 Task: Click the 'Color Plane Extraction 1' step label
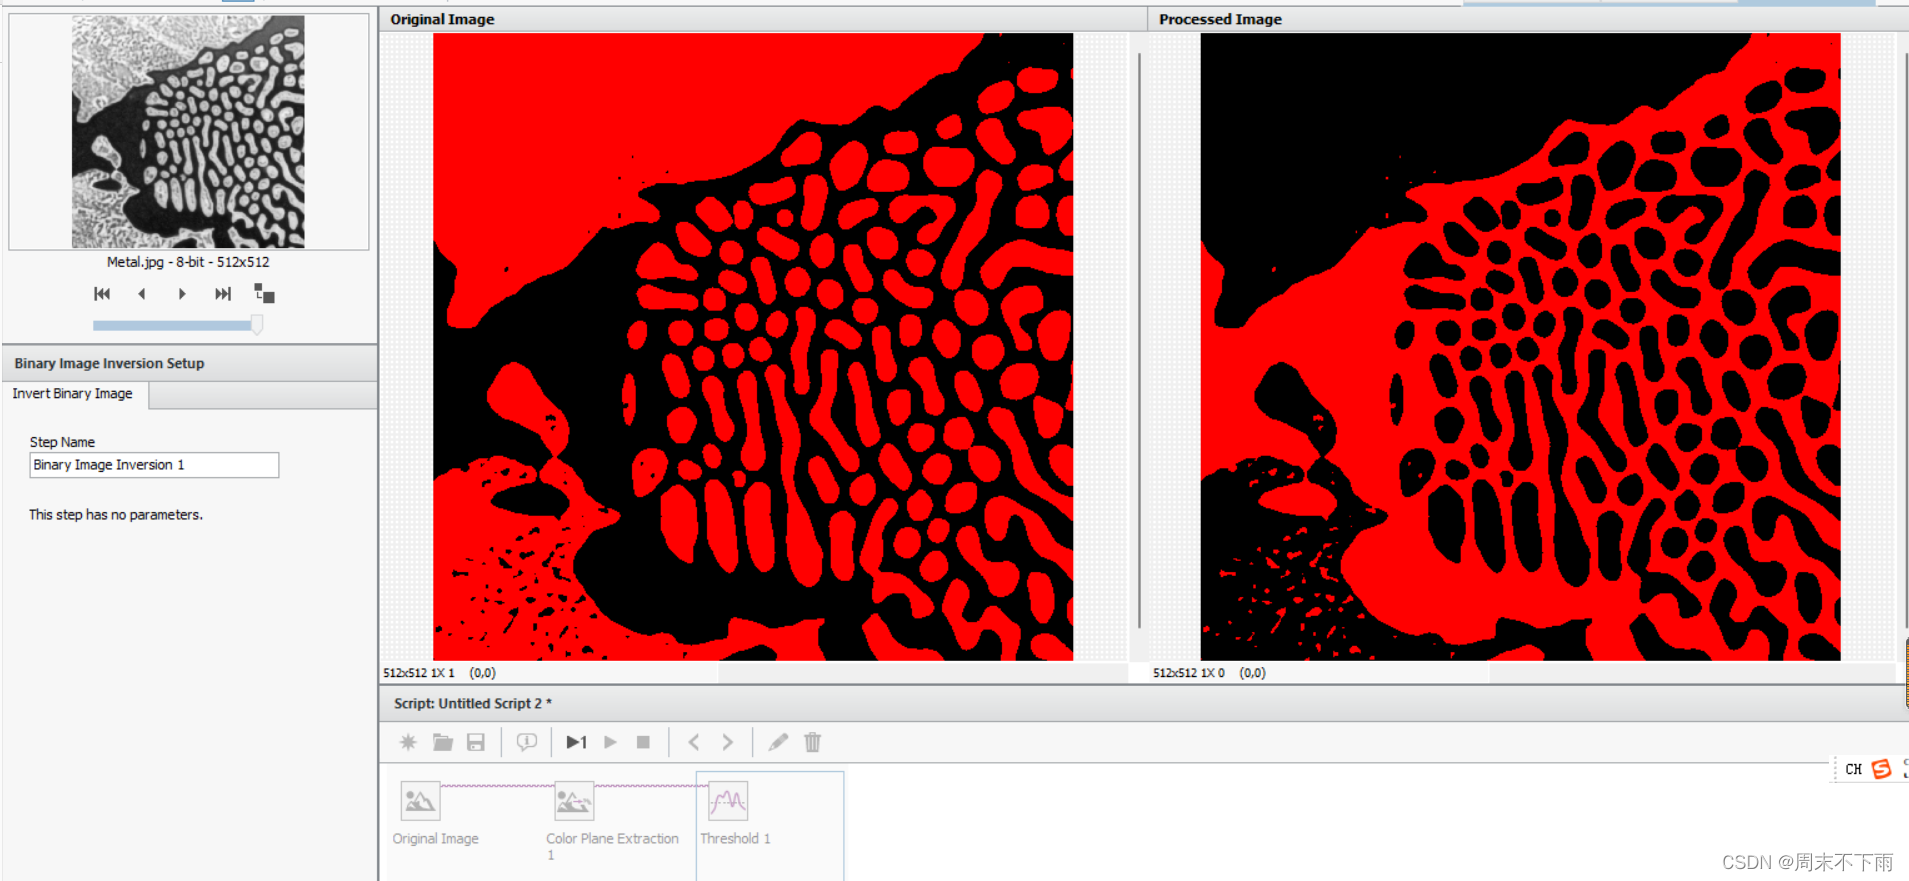[x=612, y=847]
